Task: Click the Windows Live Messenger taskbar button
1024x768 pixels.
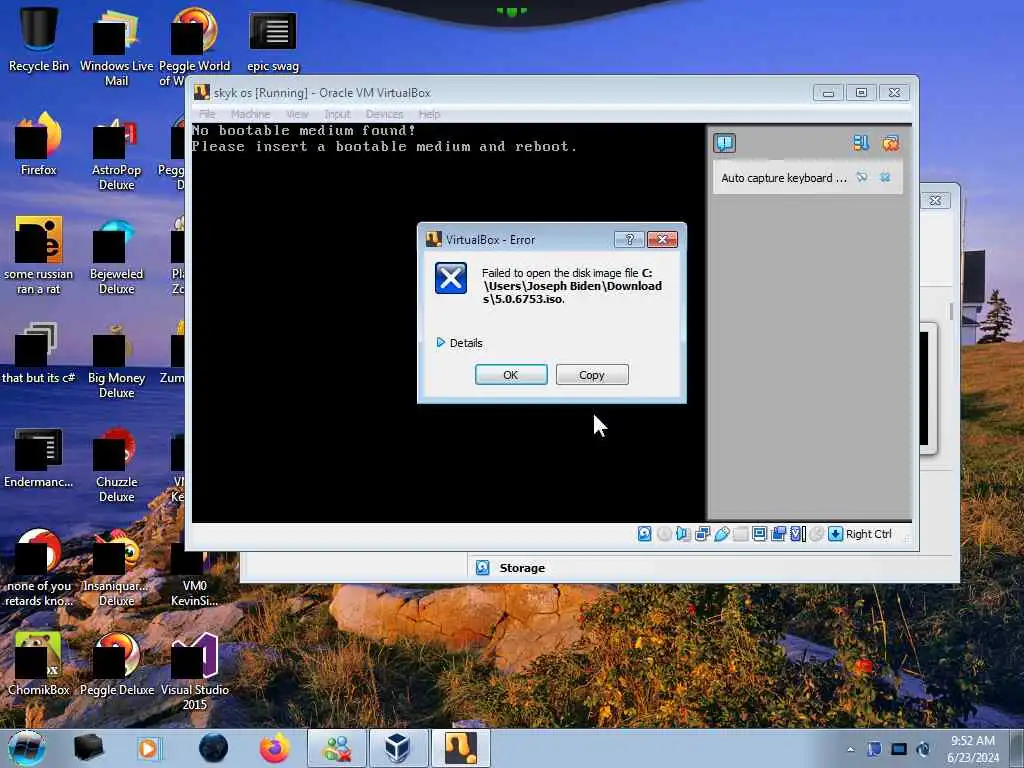Action: click(338, 748)
